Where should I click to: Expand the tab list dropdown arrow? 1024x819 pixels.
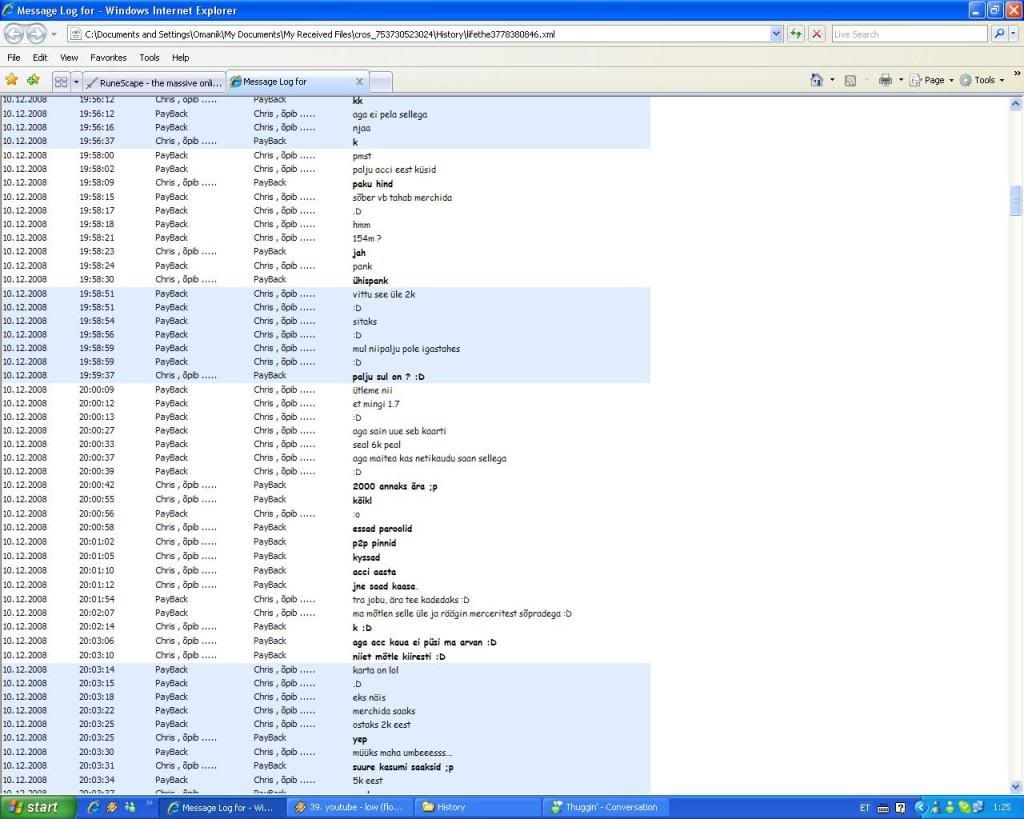tap(75, 82)
